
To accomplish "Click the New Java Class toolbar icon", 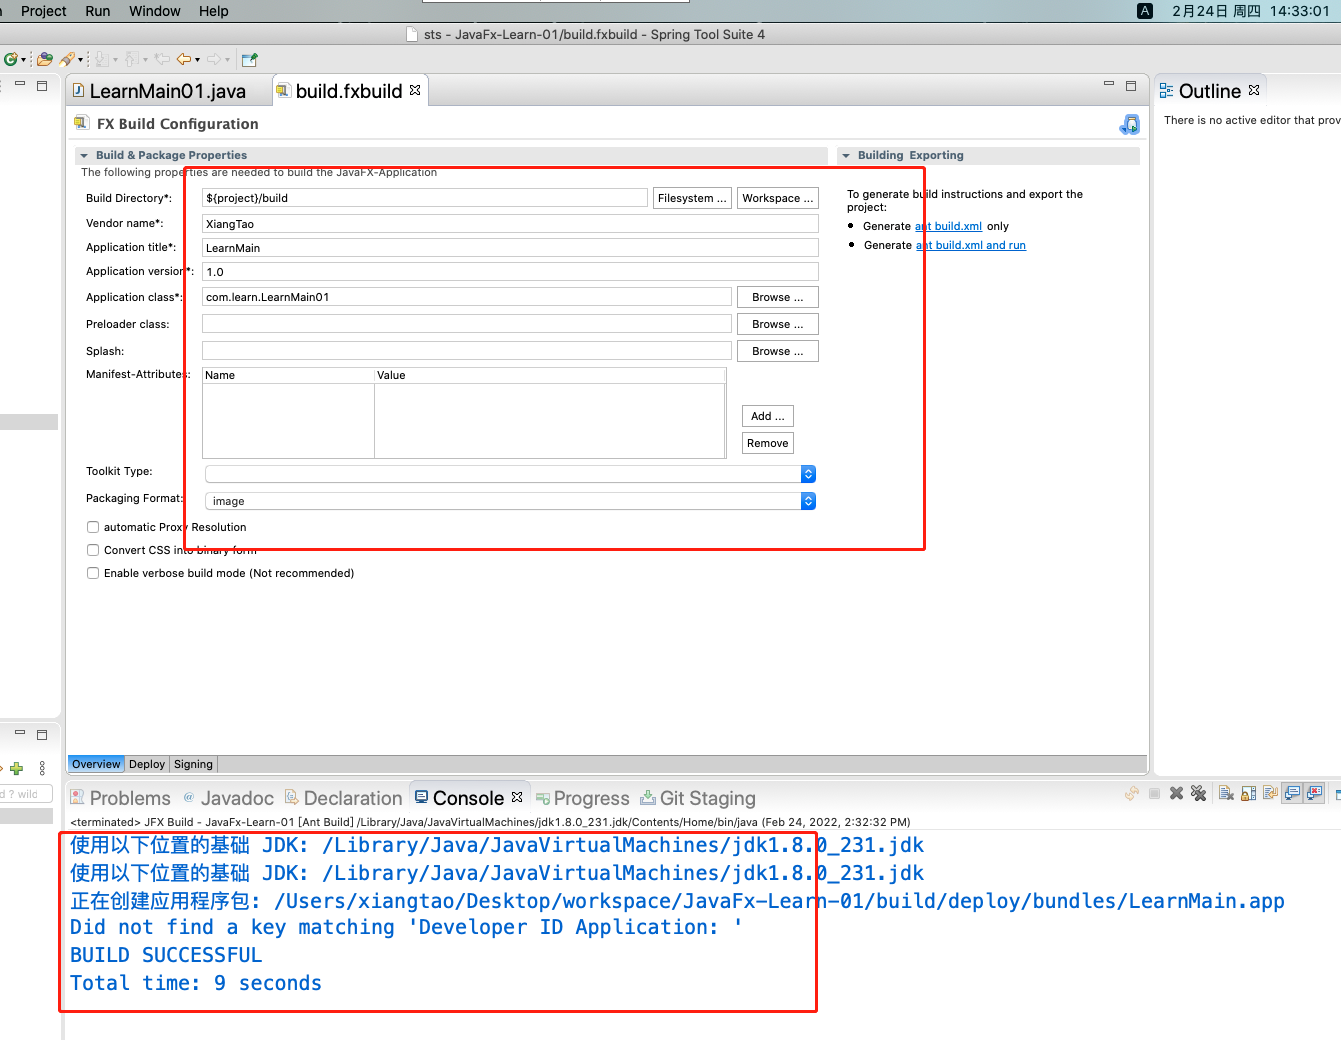I will 11,59.
